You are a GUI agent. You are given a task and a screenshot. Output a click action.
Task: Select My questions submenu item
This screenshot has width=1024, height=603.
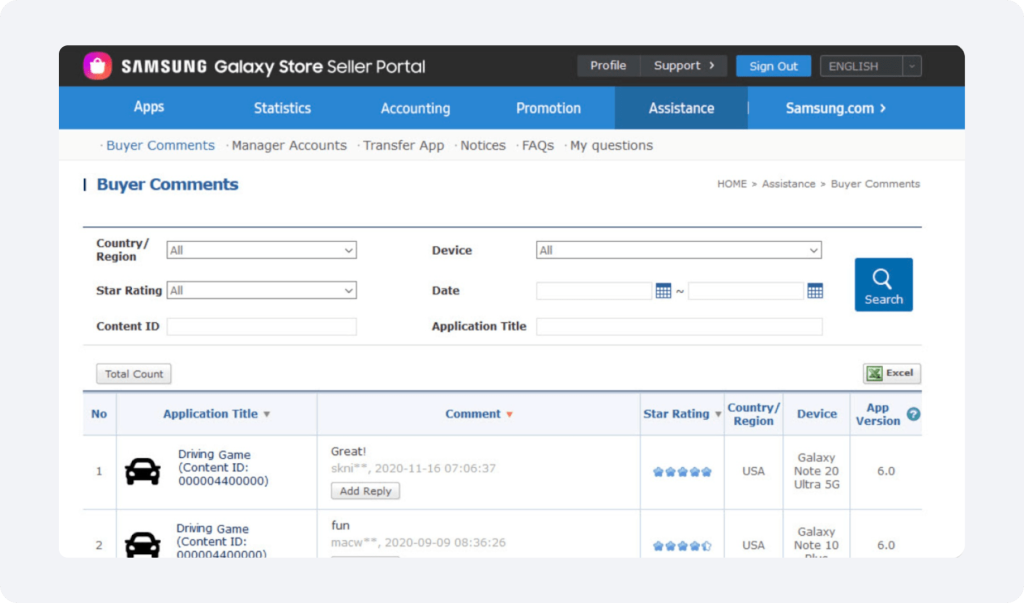[x=611, y=146]
